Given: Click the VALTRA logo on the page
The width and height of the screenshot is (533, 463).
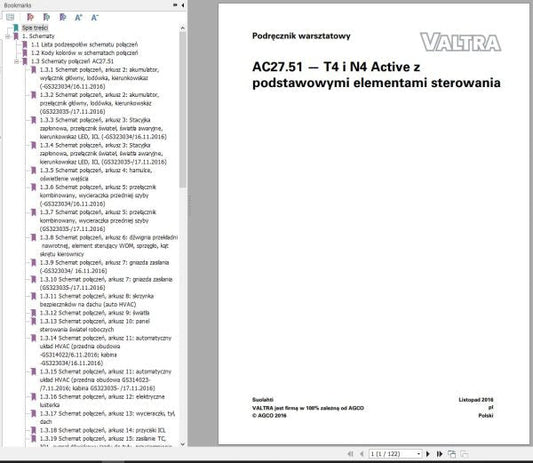Looking at the screenshot, I should pos(461,42).
